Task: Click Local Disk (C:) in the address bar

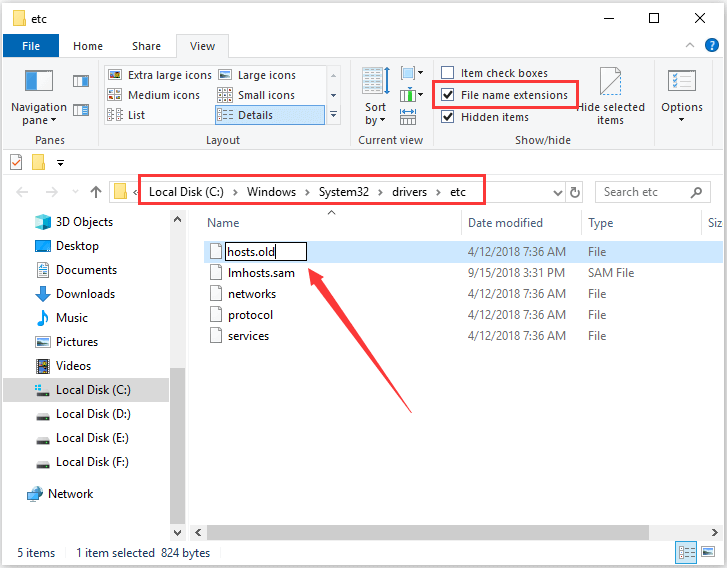Action: pos(186,192)
